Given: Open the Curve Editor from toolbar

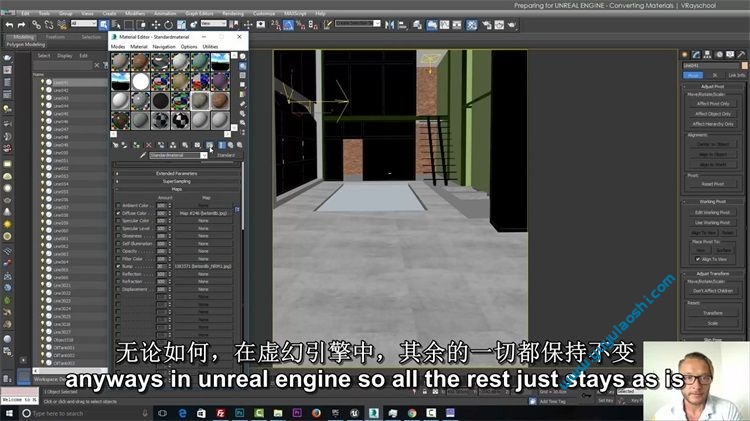Looking at the screenshot, I should [x=444, y=25].
